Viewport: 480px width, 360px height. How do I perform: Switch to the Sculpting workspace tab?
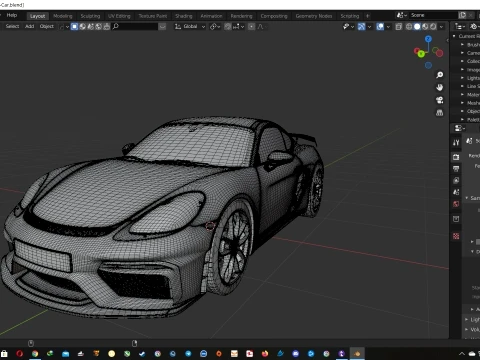[x=90, y=16]
